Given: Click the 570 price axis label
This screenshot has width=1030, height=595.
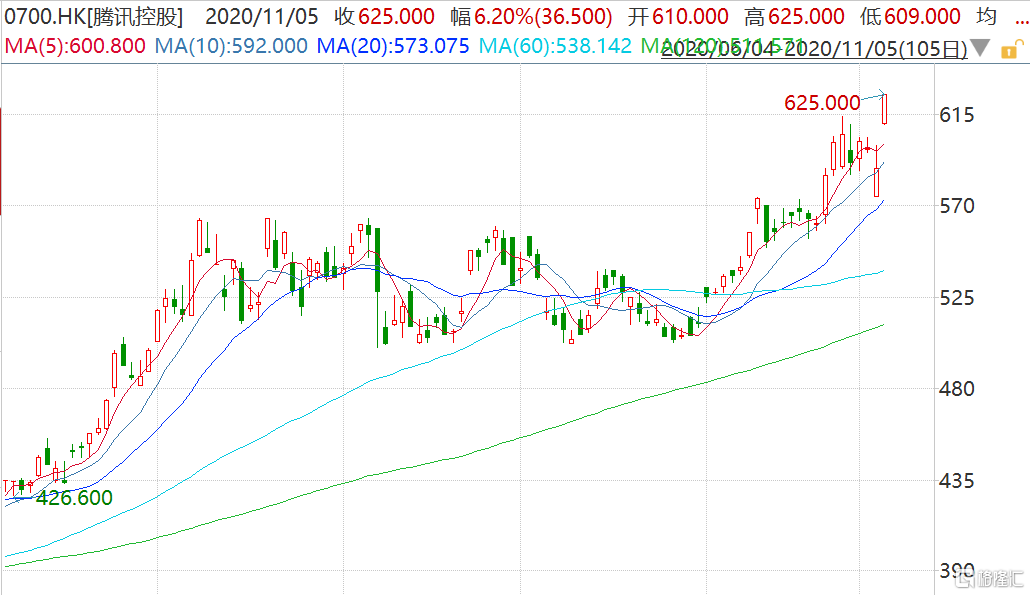Looking at the screenshot, I should 957,206.
